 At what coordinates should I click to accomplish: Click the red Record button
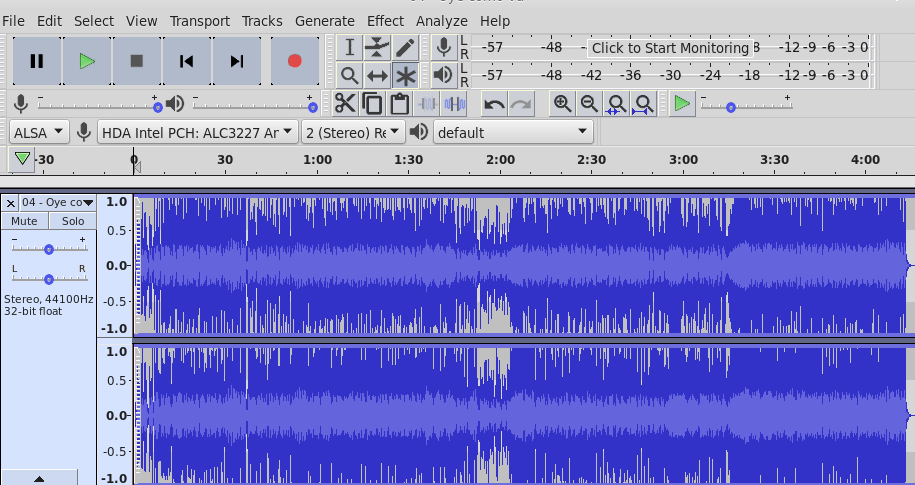coord(295,61)
